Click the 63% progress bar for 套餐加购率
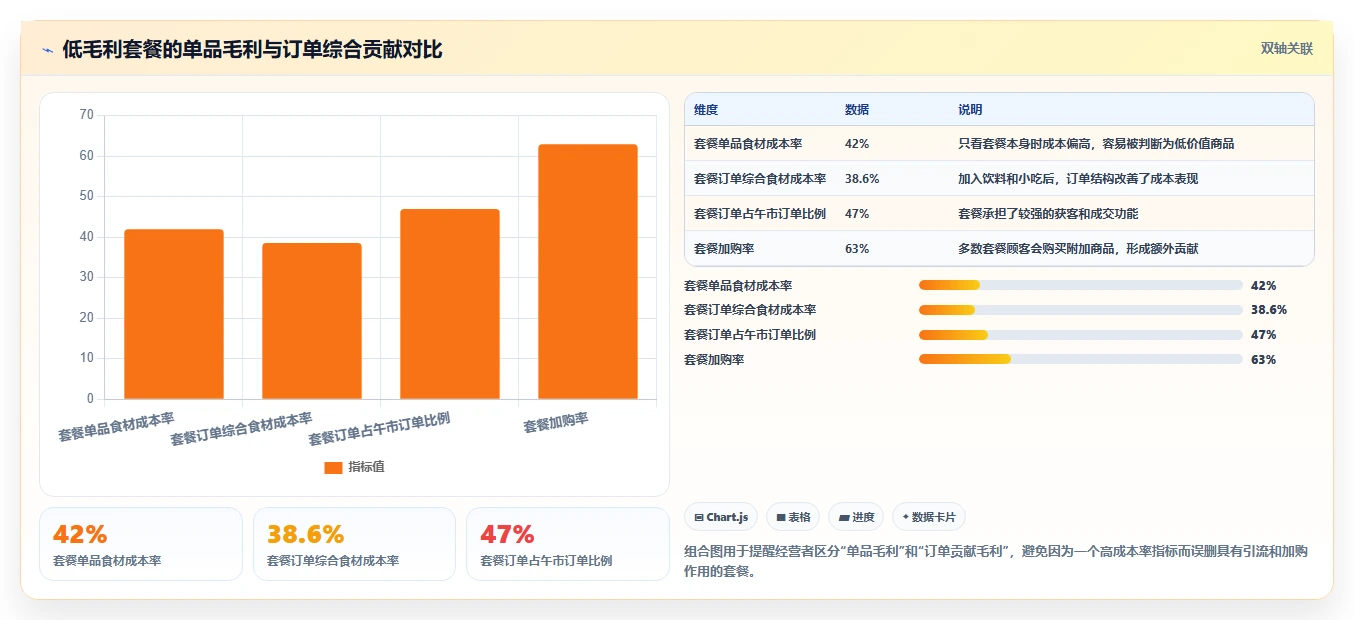Viewport: 1354px width, 620px height. point(1081,359)
